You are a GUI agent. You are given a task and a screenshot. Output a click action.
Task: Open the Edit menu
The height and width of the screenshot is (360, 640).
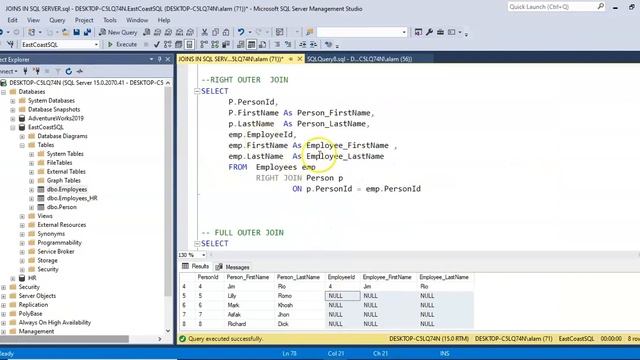tap(12, 20)
